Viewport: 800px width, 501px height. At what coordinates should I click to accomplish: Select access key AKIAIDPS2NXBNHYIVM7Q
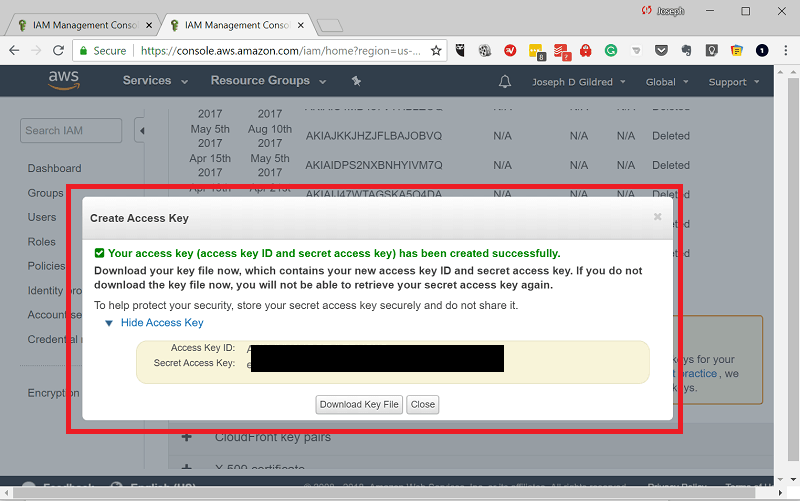tap(374, 165)
